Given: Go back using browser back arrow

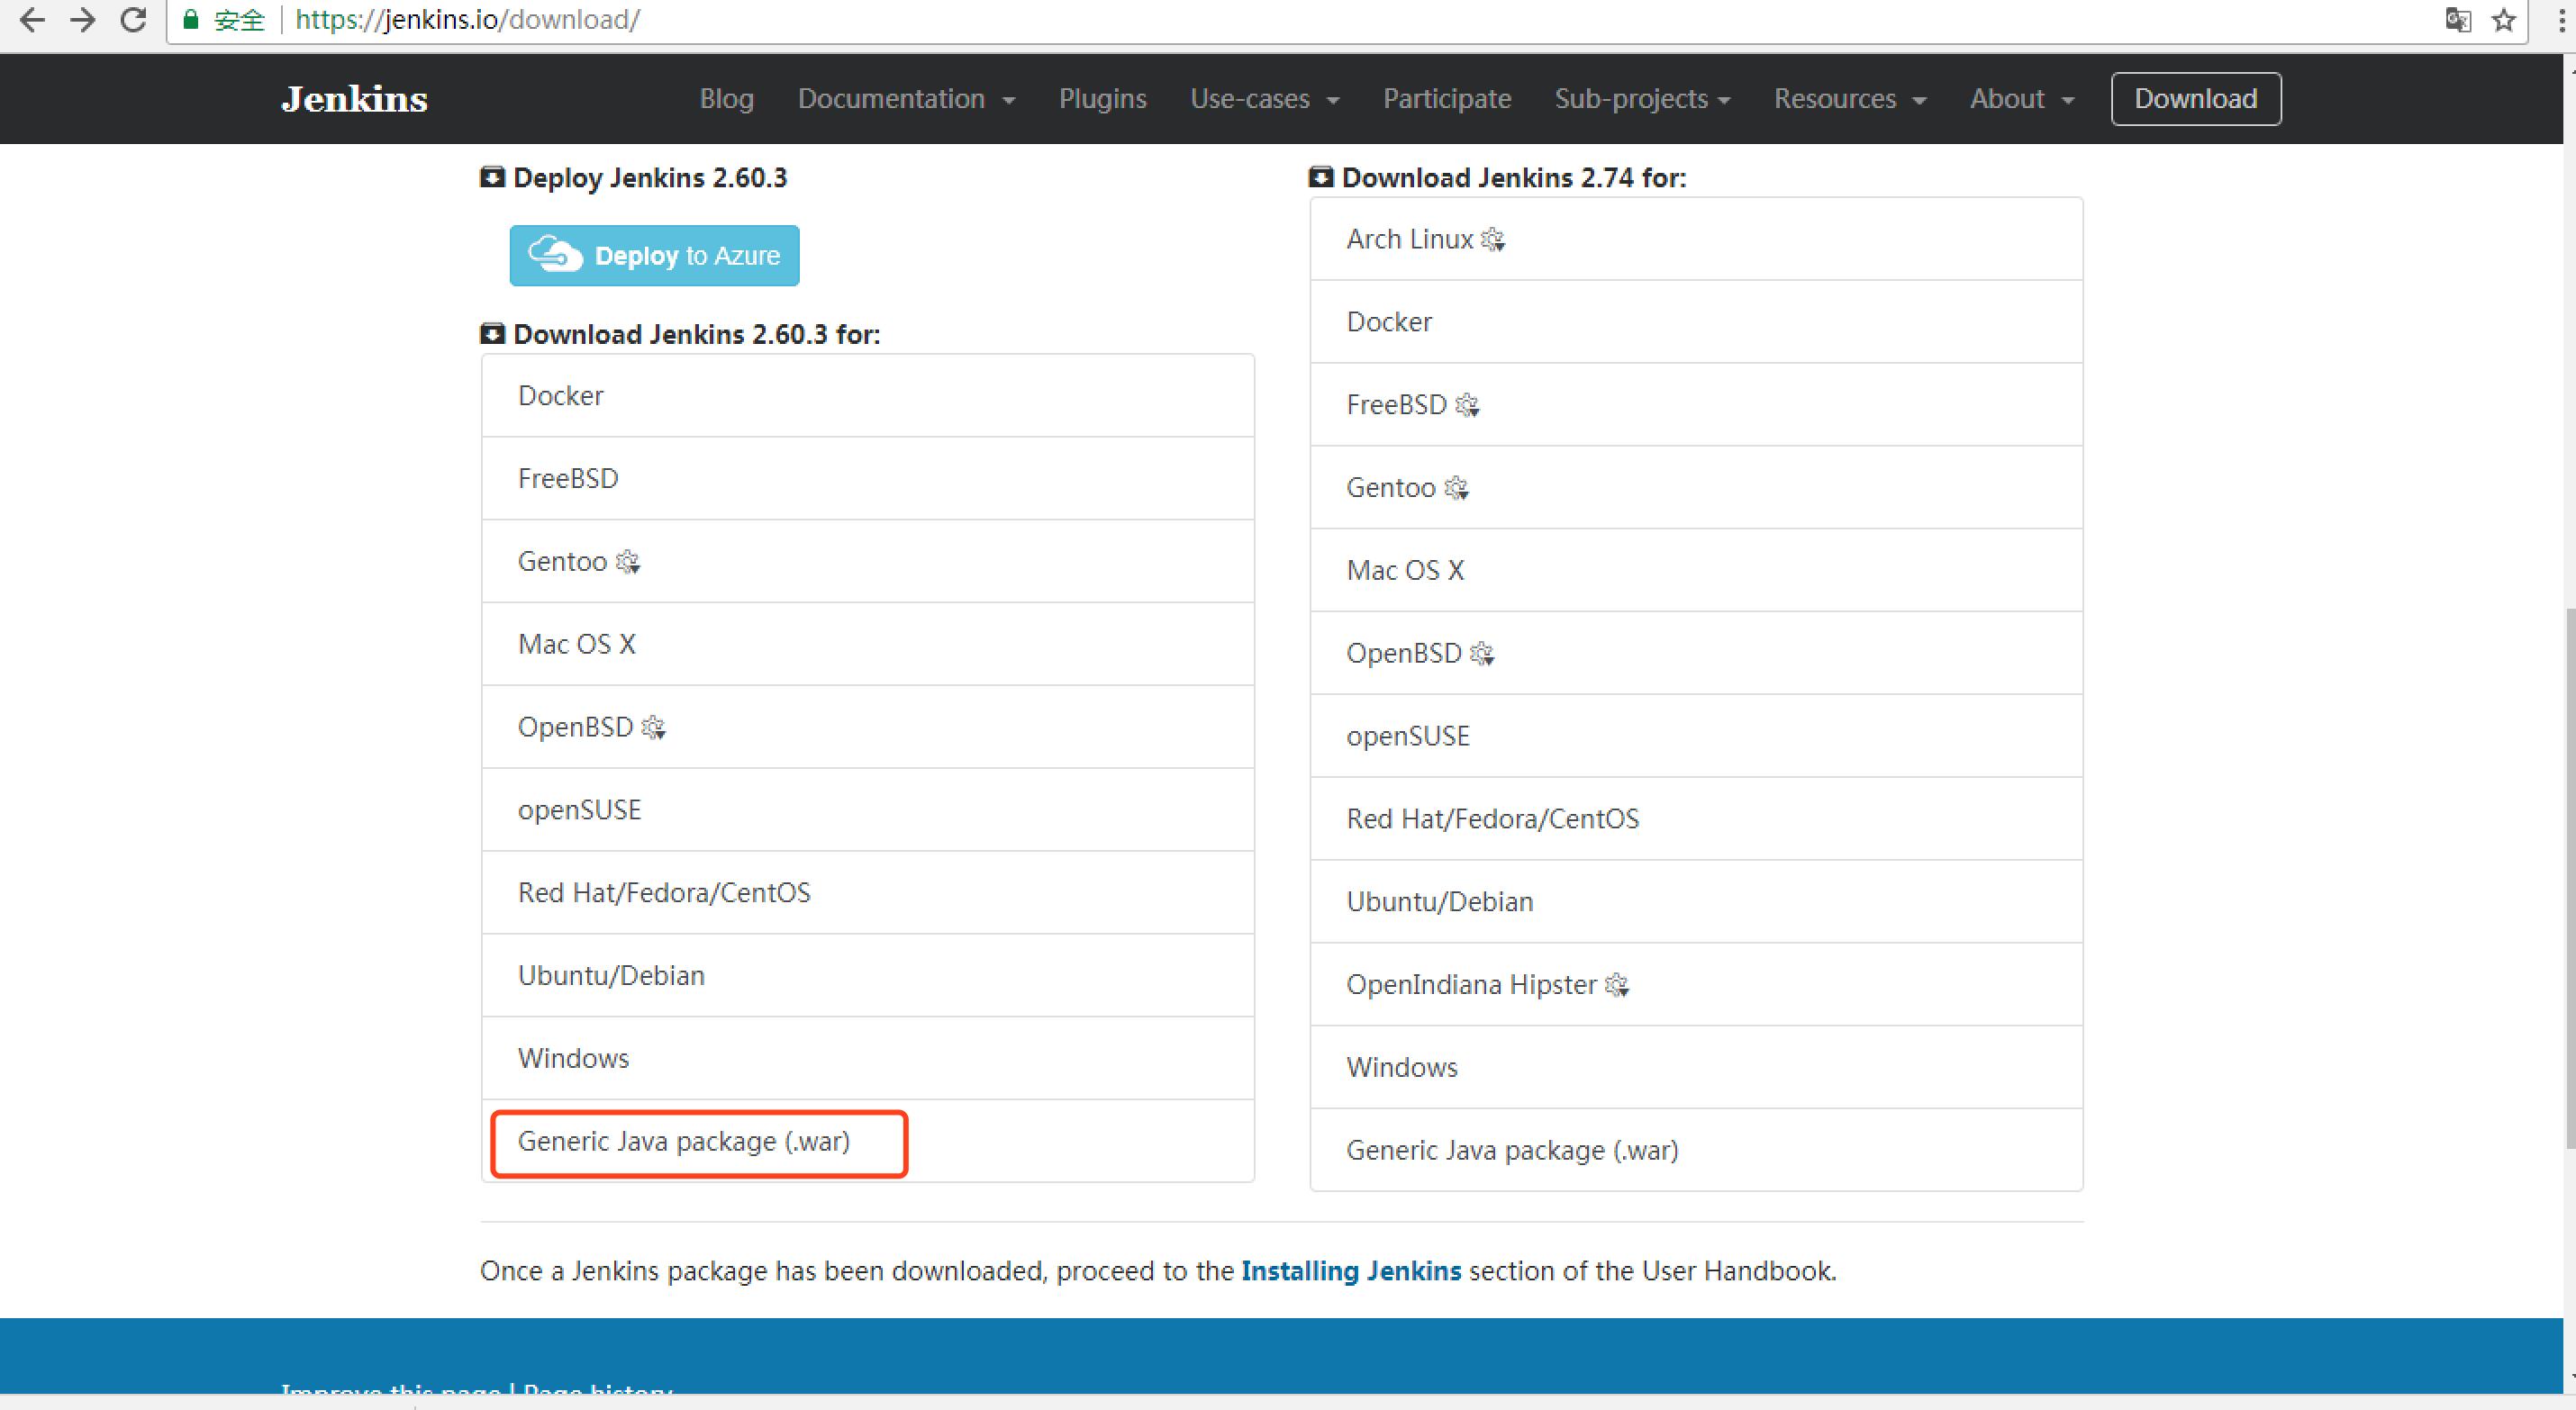Looking at the screenshot, I should tap(32, 20).
